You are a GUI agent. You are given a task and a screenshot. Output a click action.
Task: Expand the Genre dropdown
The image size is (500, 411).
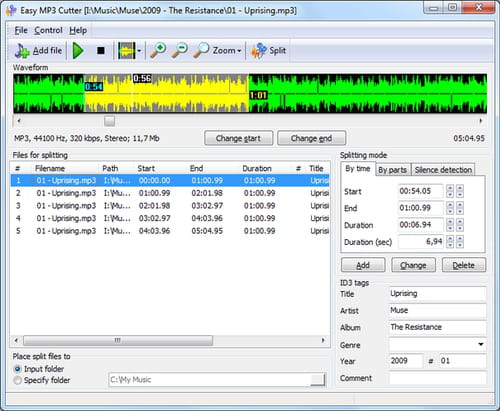pos(481,344)
